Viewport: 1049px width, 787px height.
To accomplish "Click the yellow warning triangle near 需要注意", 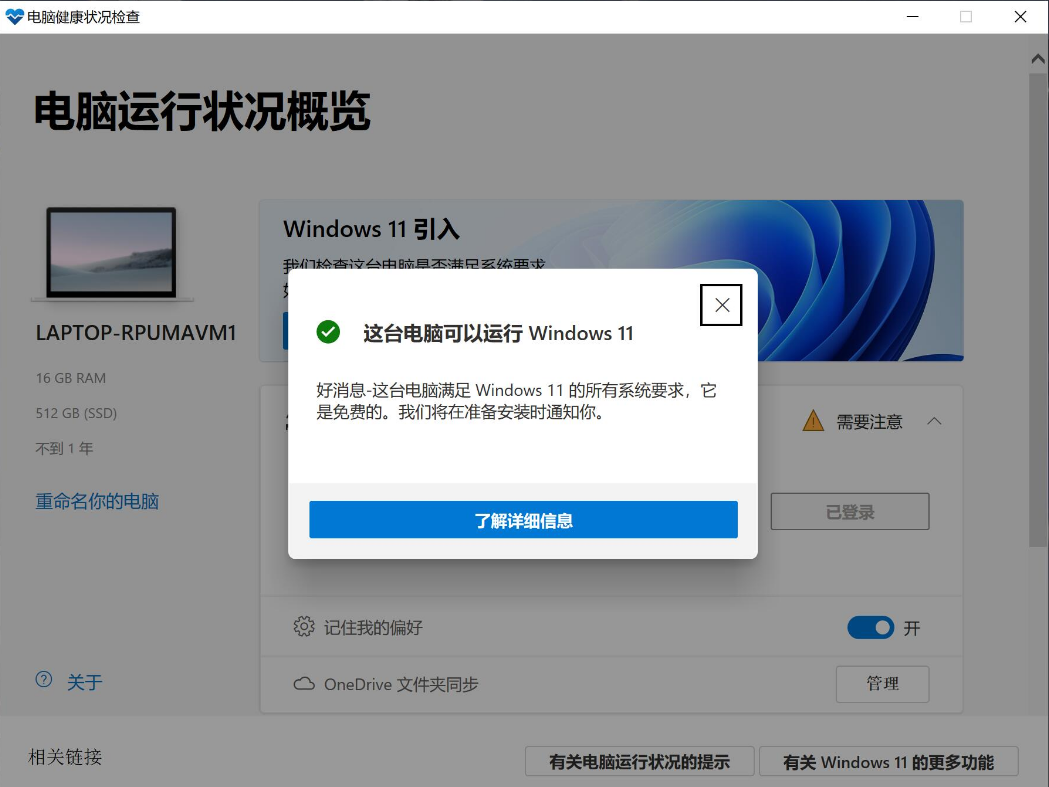I will coord(813,420).
